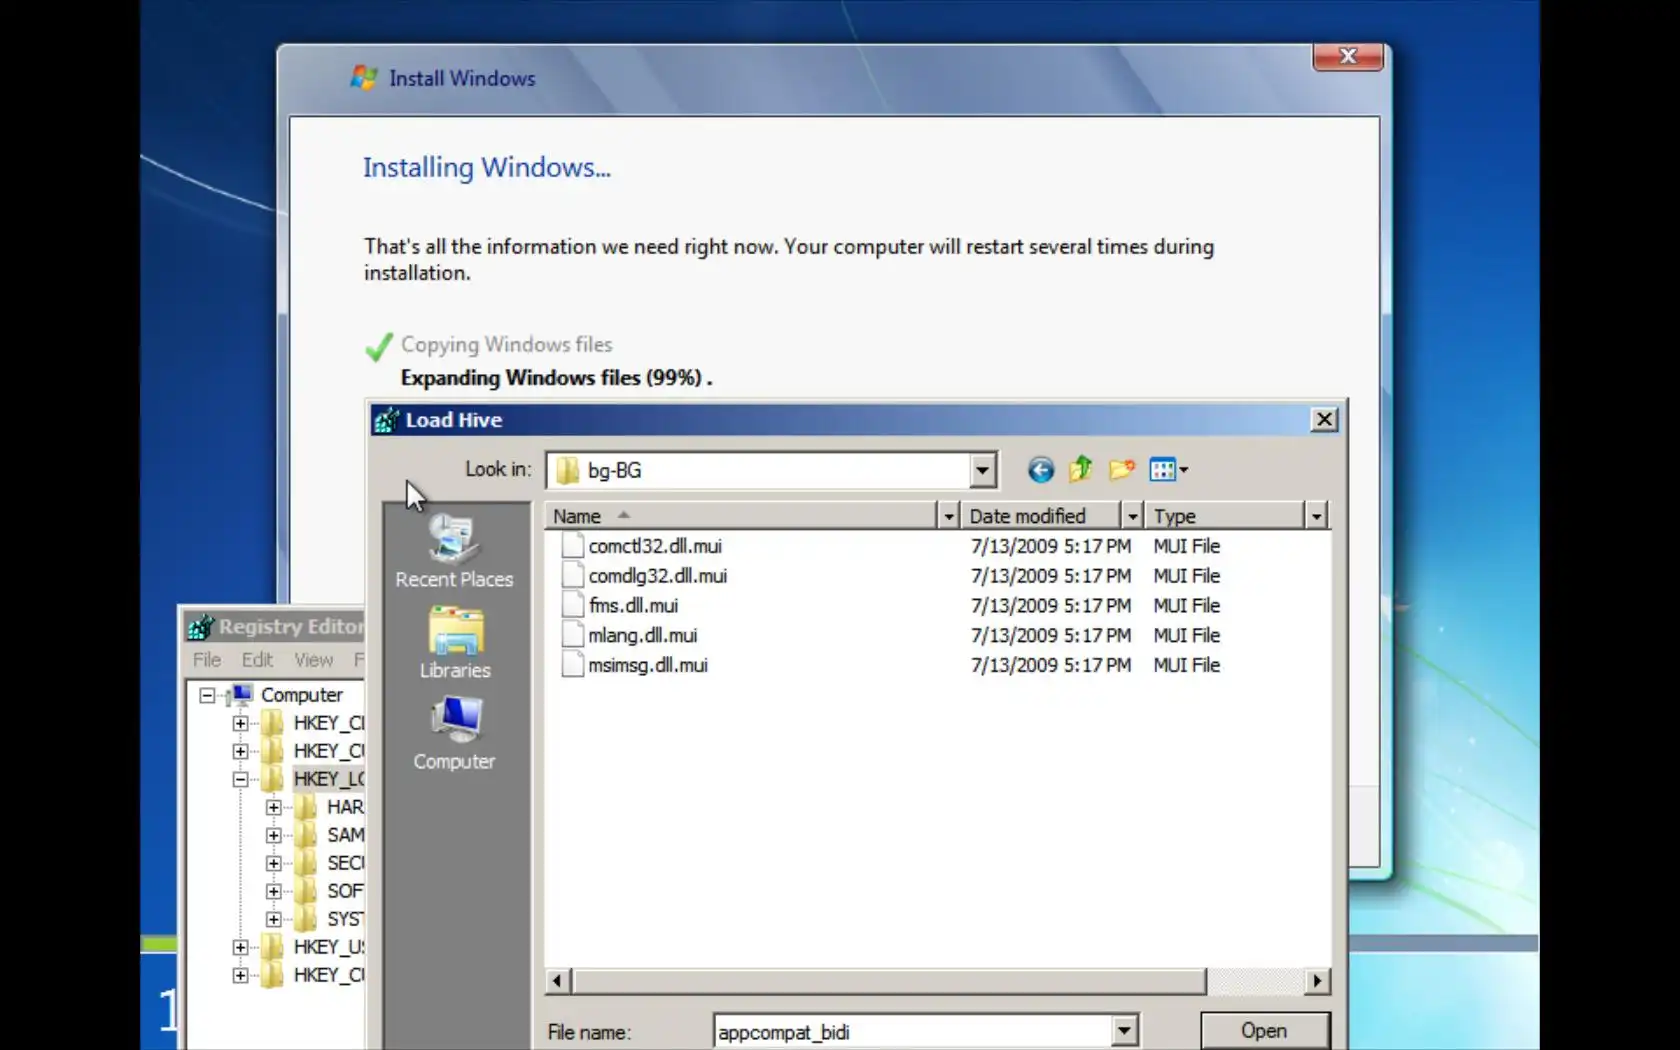Image resolution: width=1680 pixels, height=1050 pixels.
Task: Open the Name column filter dropdown arrow
Action: 948,516
